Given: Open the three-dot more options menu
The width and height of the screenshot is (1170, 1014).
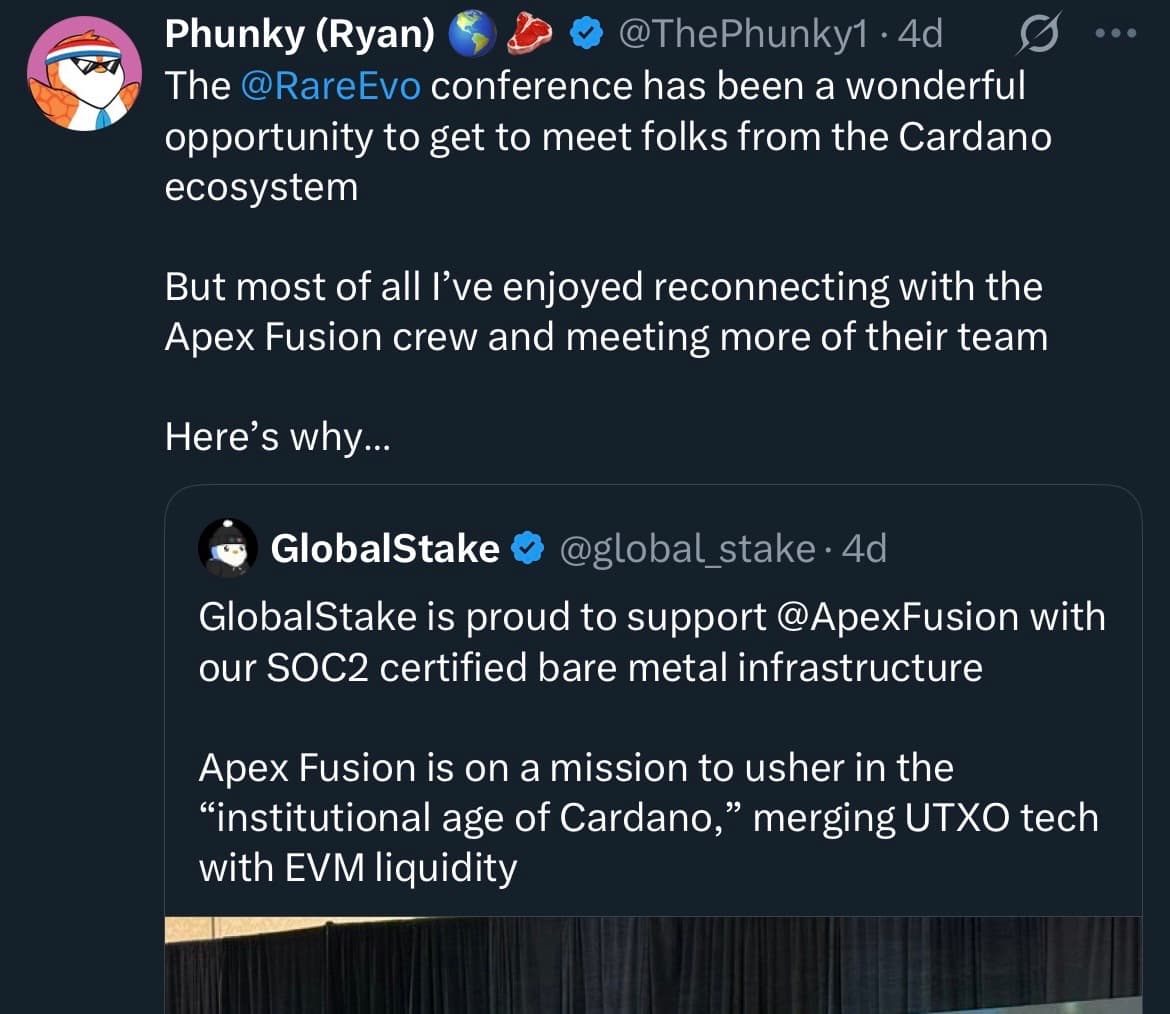Looking at the screenshot, I should [1118, 34].
